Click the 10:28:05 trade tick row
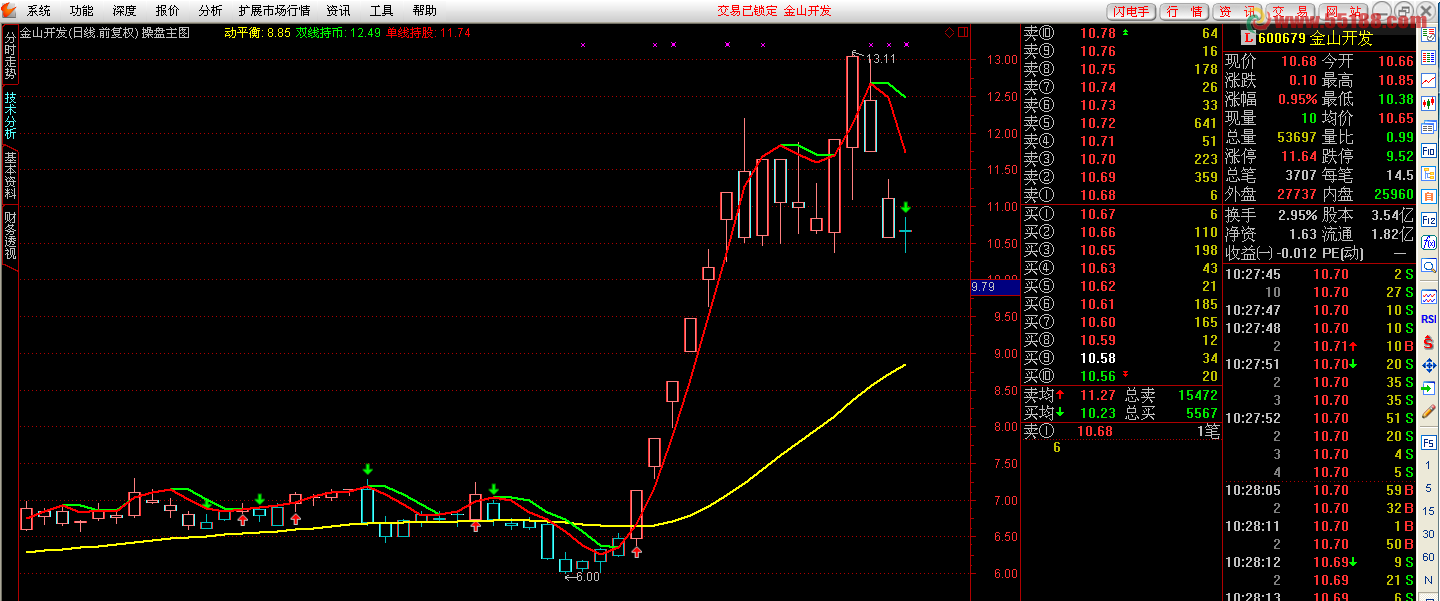1440x601 pixels. (1320, 490)
